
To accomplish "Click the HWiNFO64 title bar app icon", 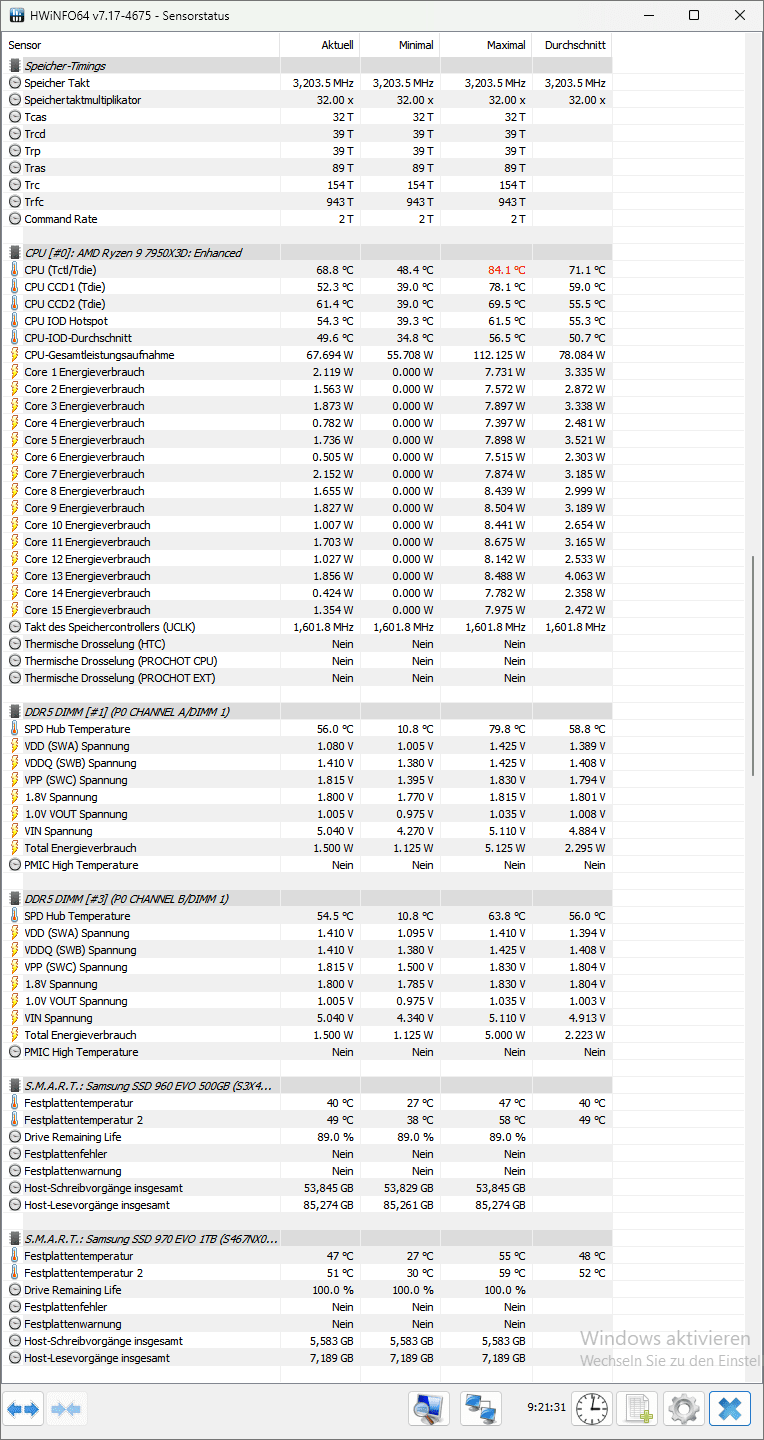I will point(17,15).
